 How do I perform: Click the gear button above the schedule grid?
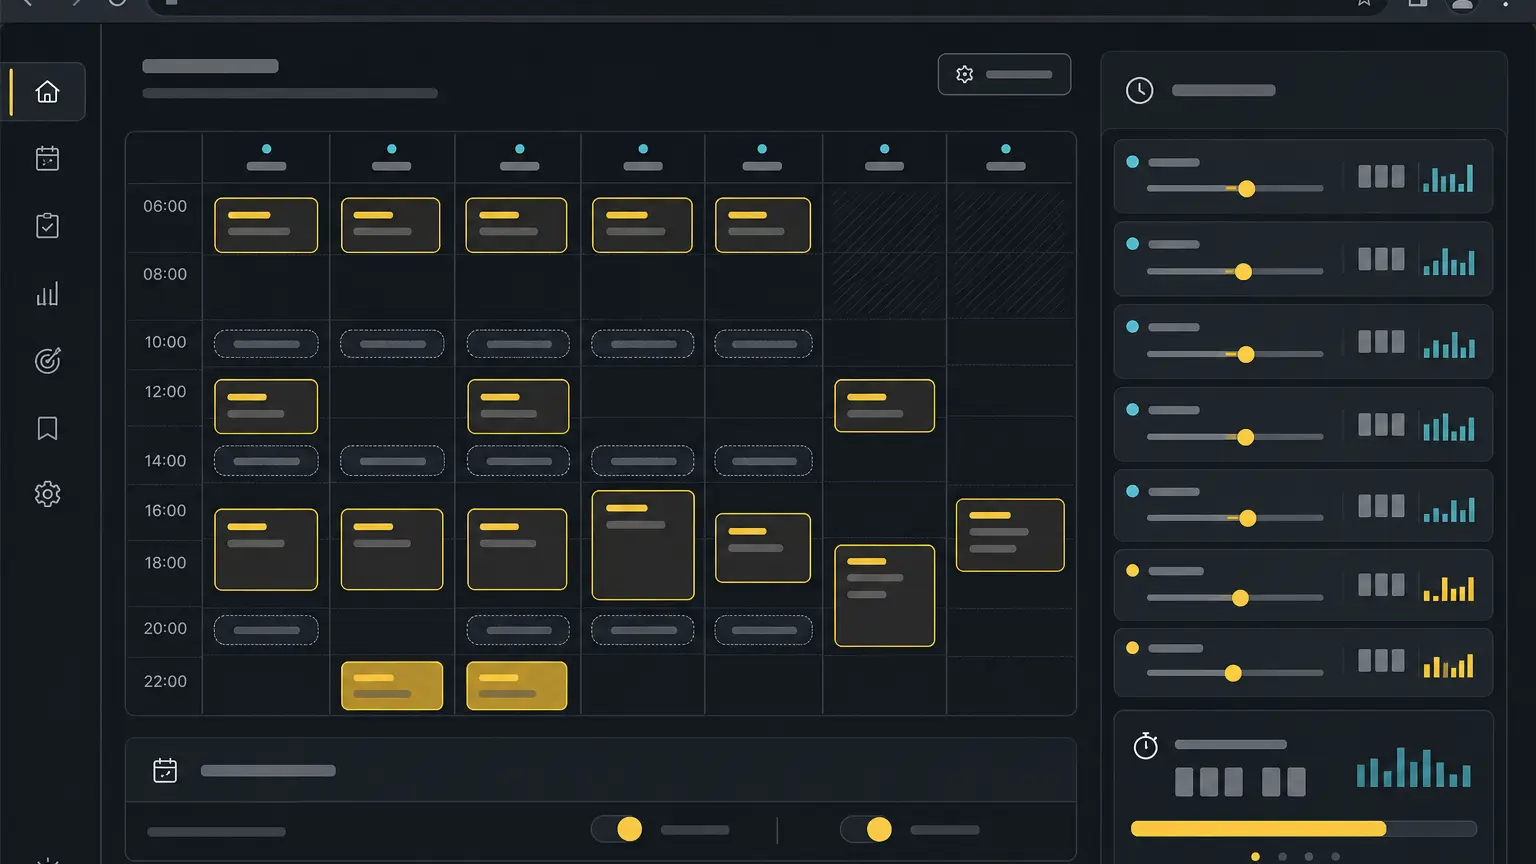1004,74
